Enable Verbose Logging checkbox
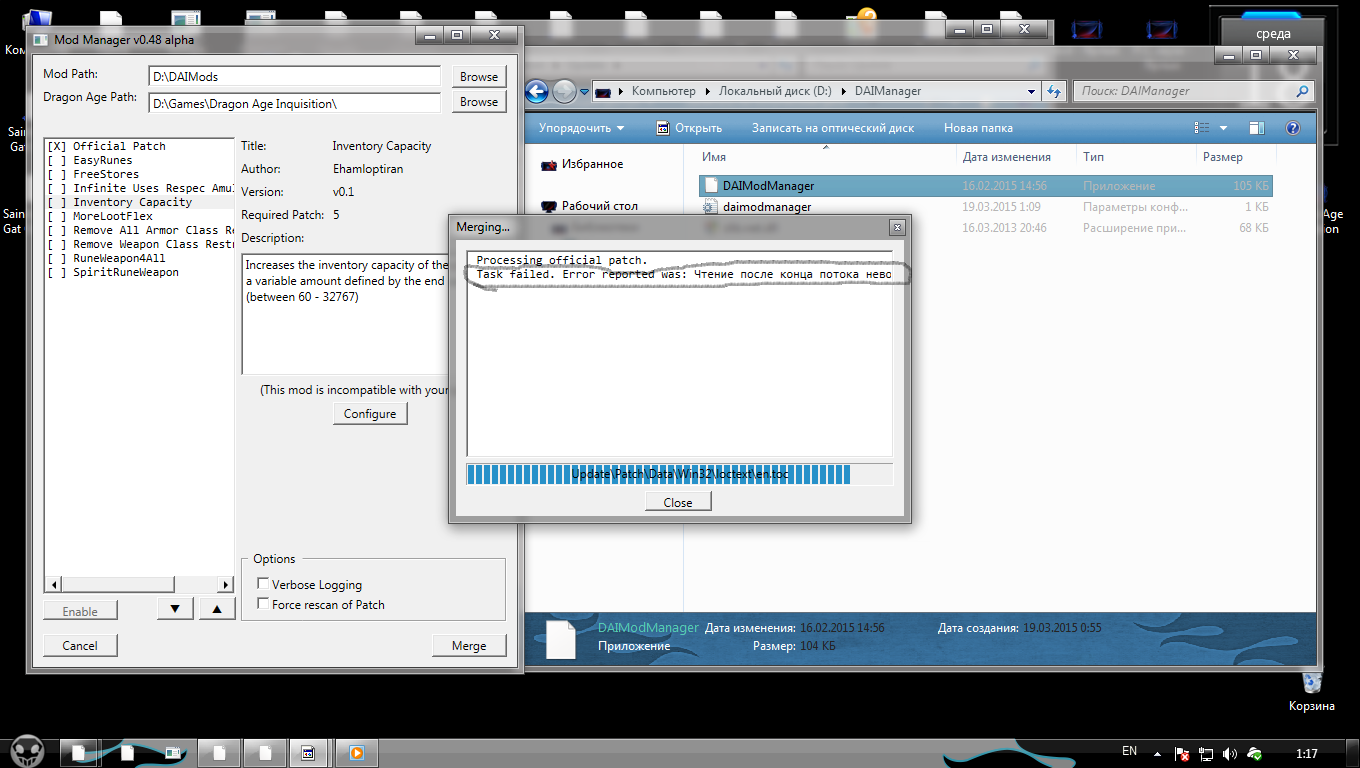Image resolution: width=1360 pixels, height=768 pixels. 263,584
